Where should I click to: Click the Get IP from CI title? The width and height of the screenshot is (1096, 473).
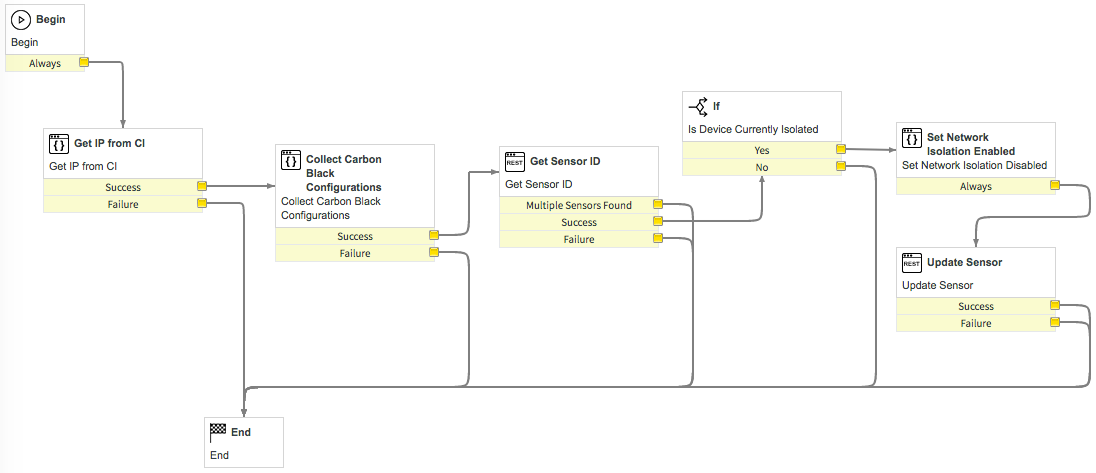[110, 143]
